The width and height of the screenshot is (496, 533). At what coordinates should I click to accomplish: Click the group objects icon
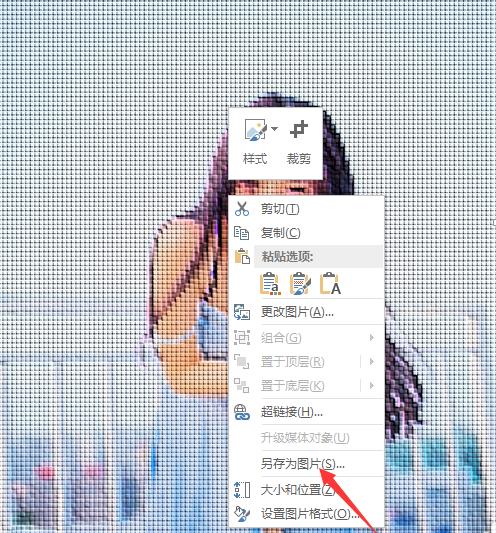click(242, 338)
